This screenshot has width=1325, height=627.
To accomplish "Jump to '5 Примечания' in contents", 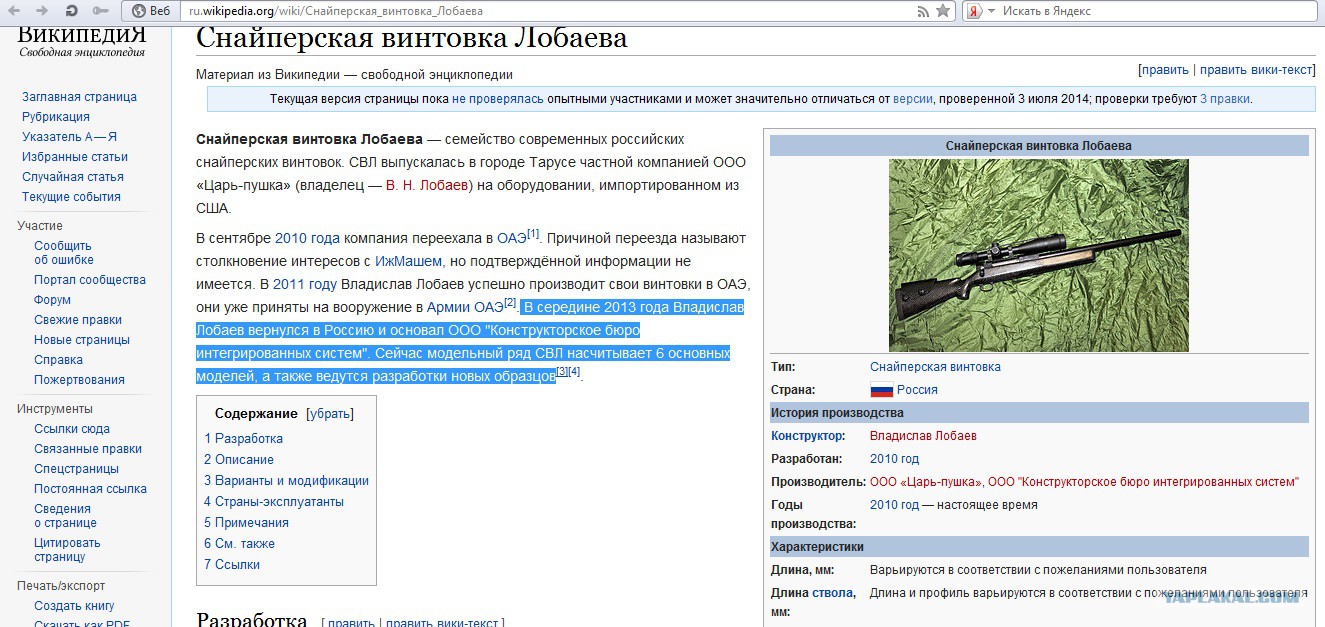I will (246, 523).
